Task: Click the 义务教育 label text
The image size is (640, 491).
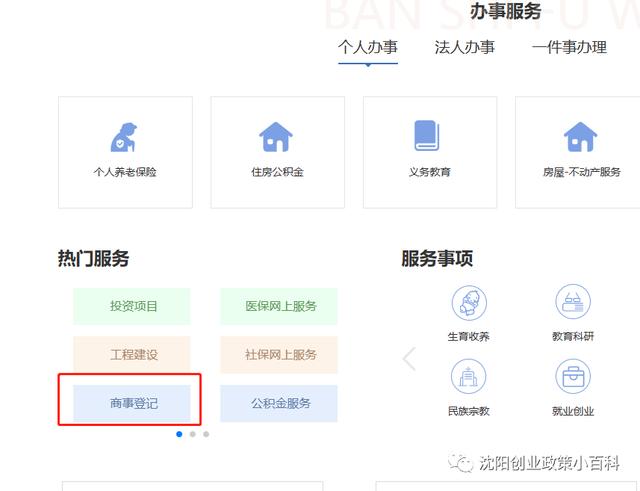Action: click(430, 172)
